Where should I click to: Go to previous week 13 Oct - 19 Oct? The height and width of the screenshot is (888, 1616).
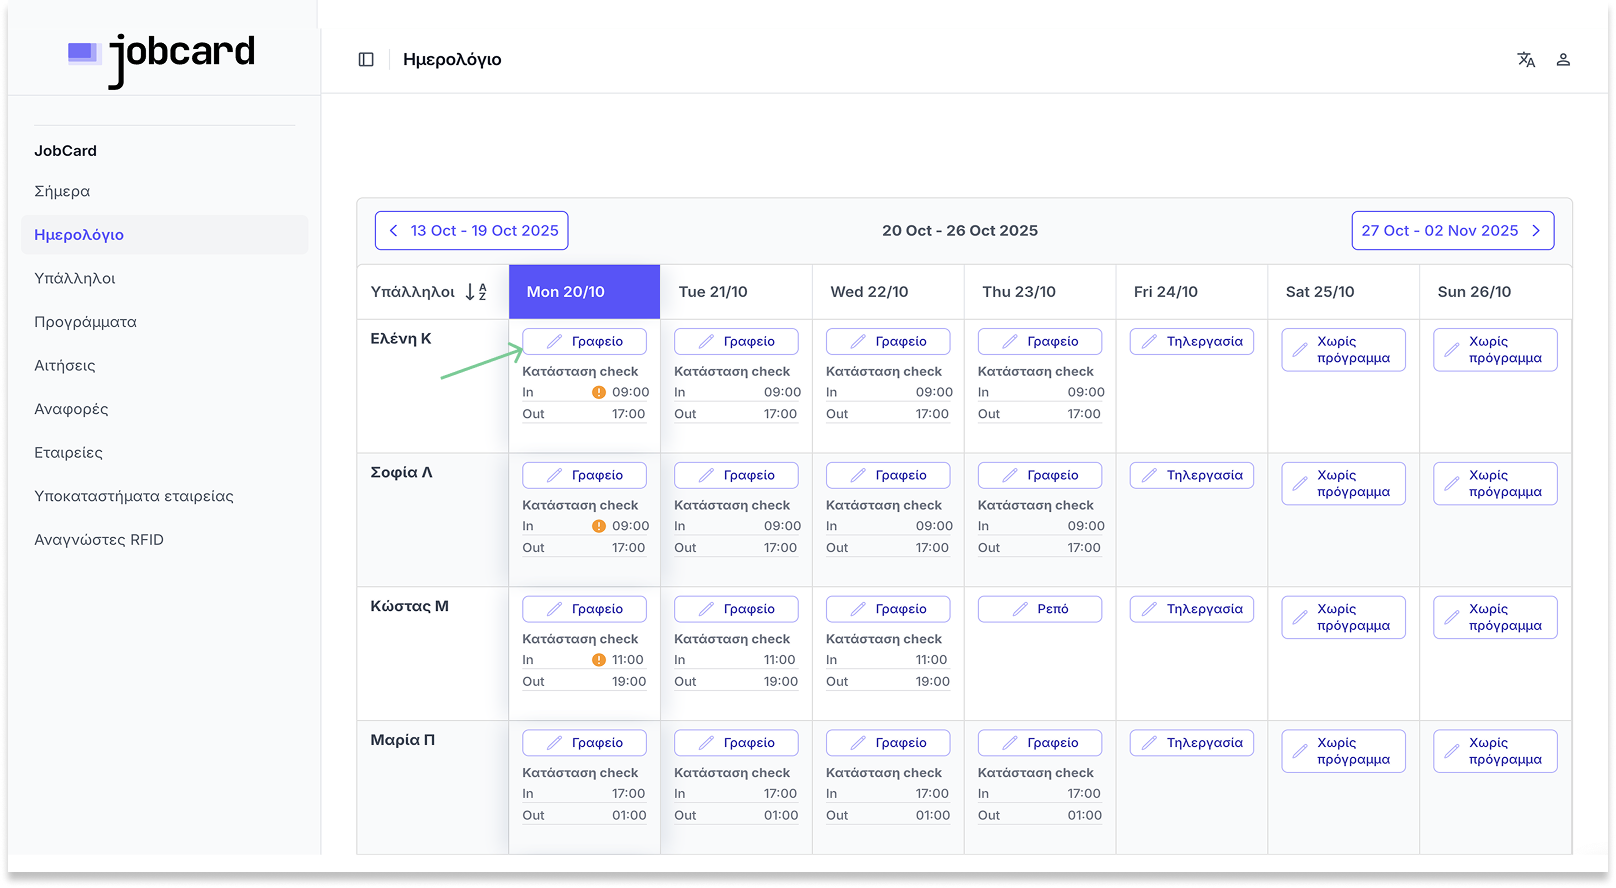click(x=472, y=231)
